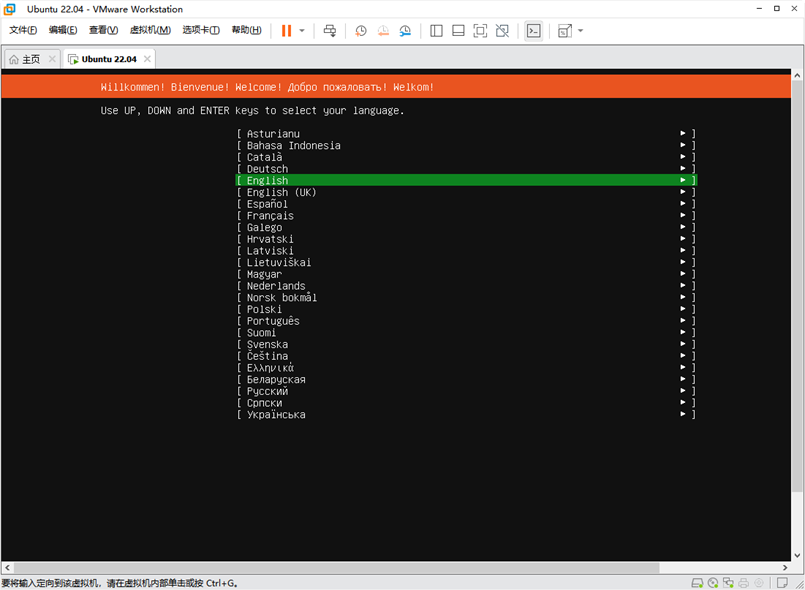Click the network adapter status icon
This screenshot has width=805, height=590.
tap(729, 583)
